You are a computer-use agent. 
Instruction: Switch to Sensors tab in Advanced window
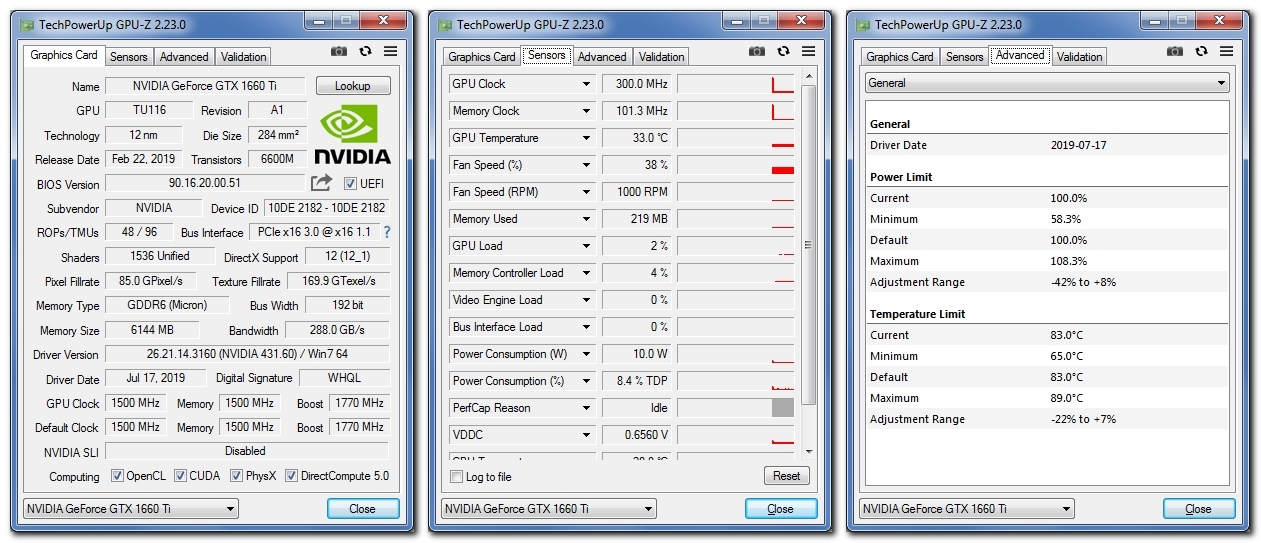click(x=965, y=57)
